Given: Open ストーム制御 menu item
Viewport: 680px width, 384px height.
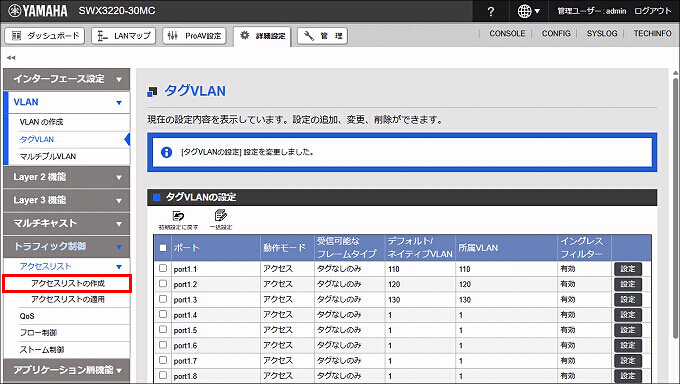Looking at the screenshot, I should pyautogui.click(x=42, y=350).
